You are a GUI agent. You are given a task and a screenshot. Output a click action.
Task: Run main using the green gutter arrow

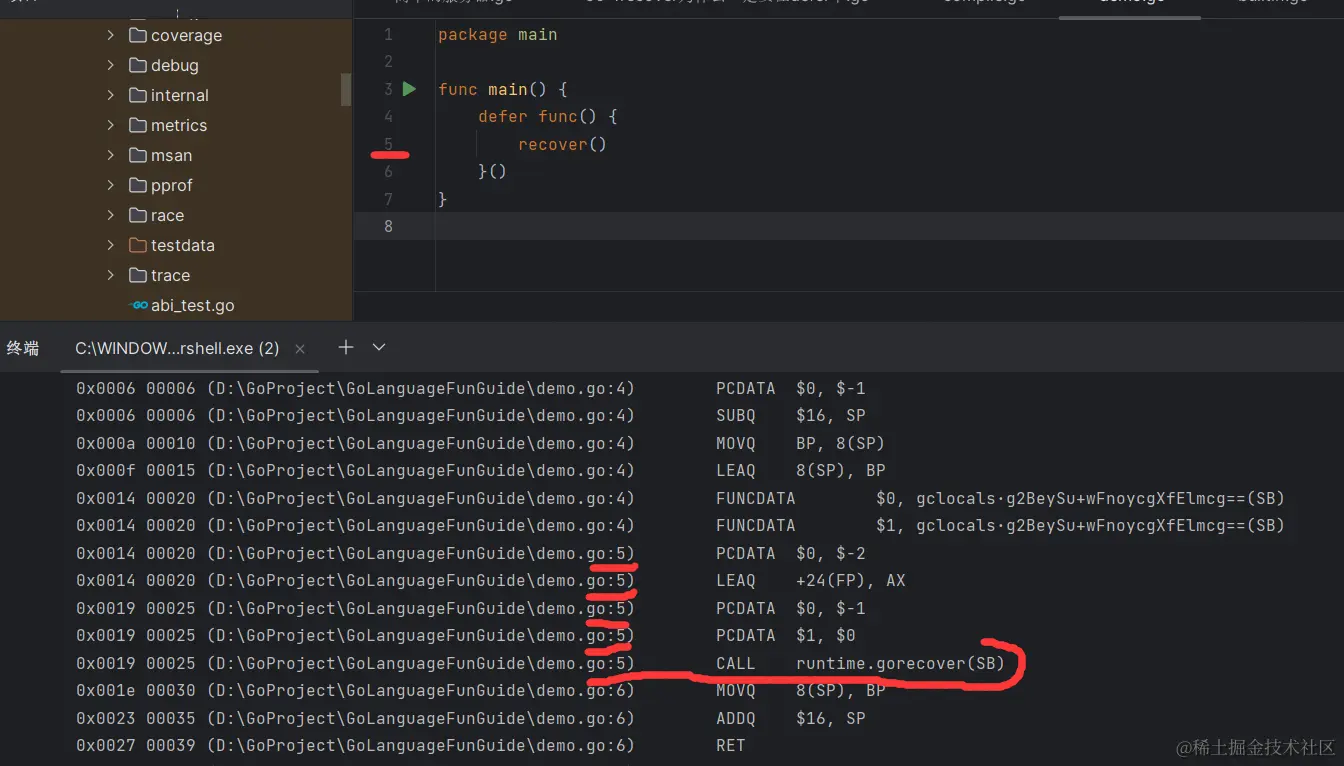pos(409,89)
